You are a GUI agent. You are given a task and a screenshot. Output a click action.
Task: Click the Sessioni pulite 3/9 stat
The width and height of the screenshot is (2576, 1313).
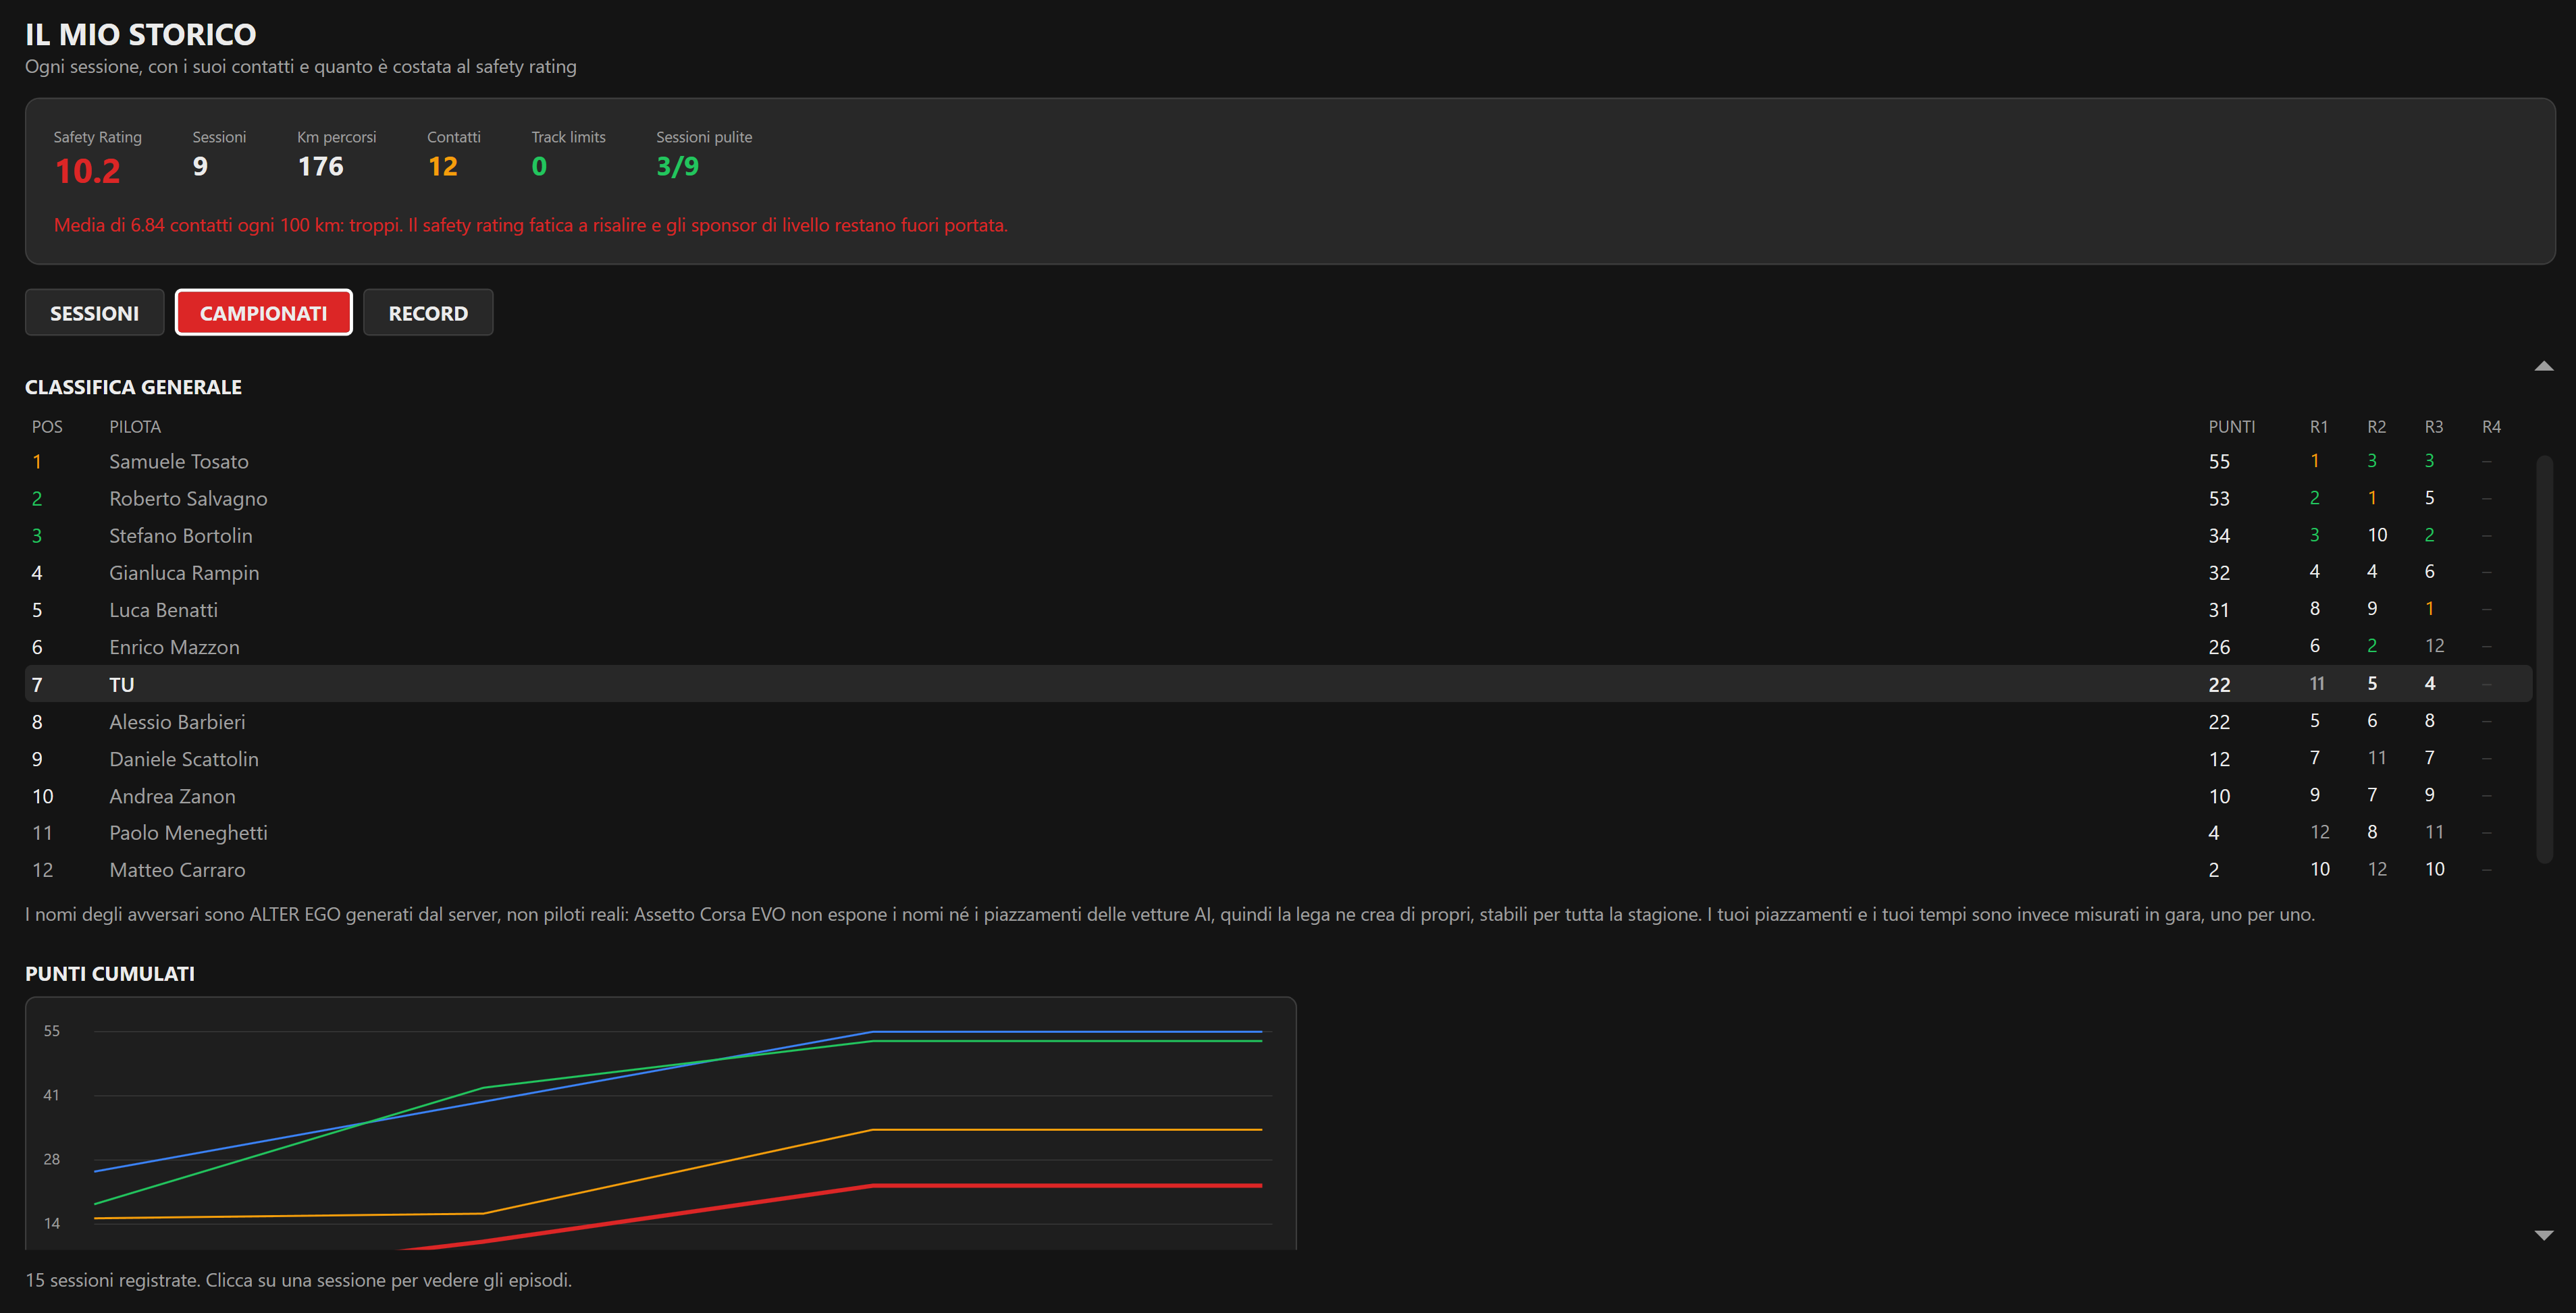pos(677,166)
